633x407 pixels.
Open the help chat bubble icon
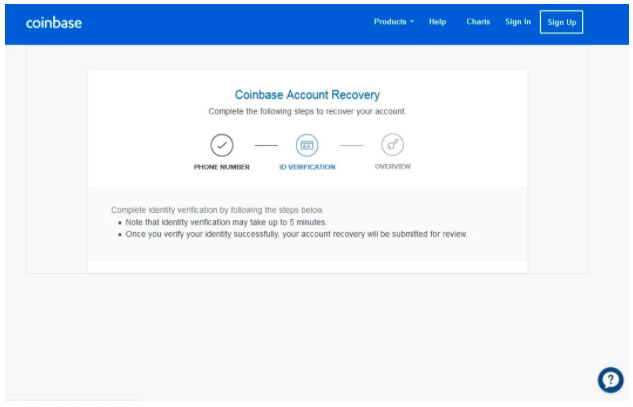tap(610, 380)
